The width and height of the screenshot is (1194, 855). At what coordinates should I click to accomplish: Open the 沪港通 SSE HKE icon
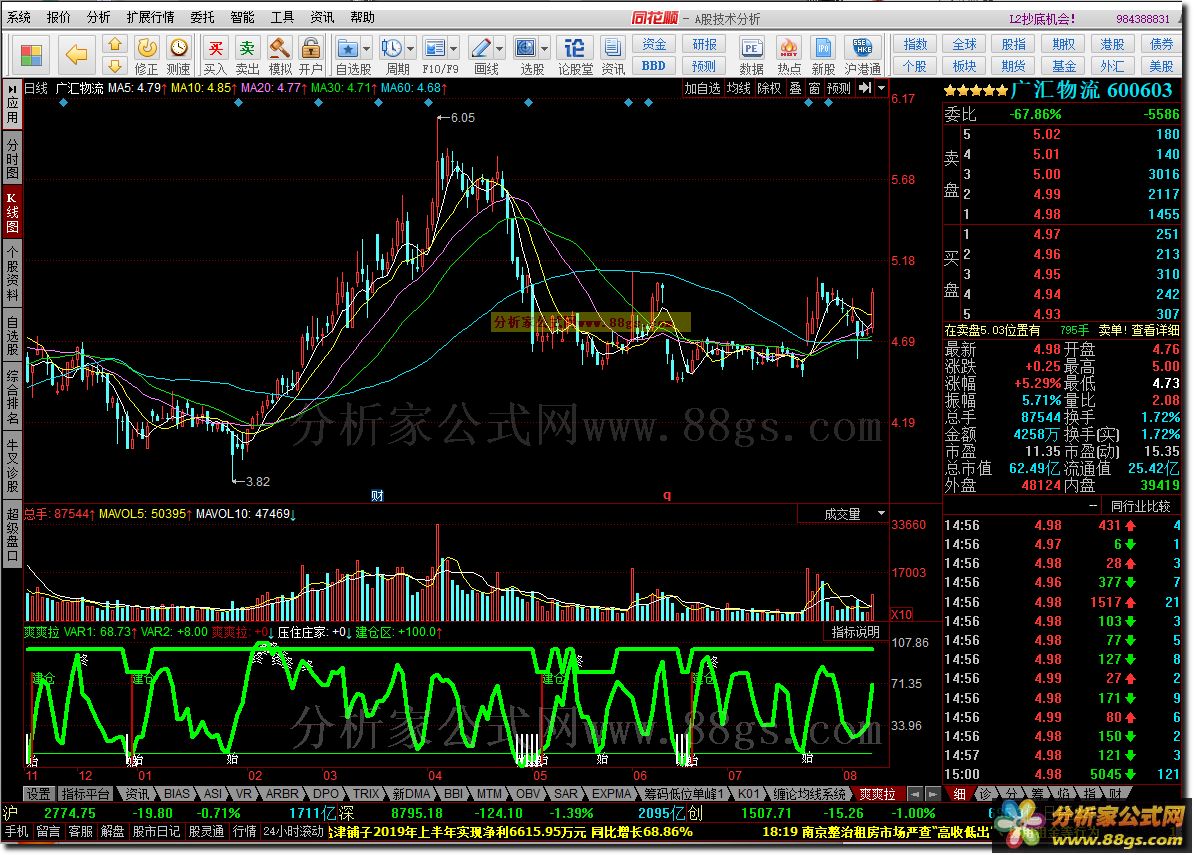point(862,48)
